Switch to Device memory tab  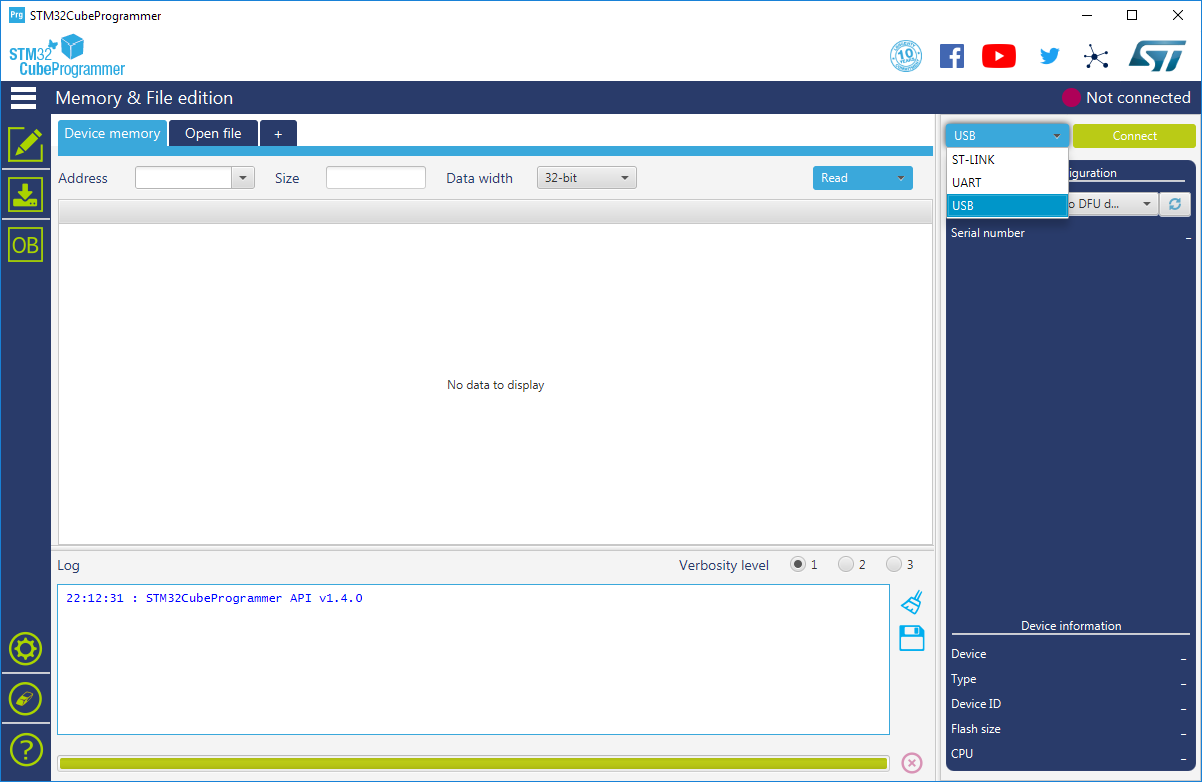coord(112,133)
